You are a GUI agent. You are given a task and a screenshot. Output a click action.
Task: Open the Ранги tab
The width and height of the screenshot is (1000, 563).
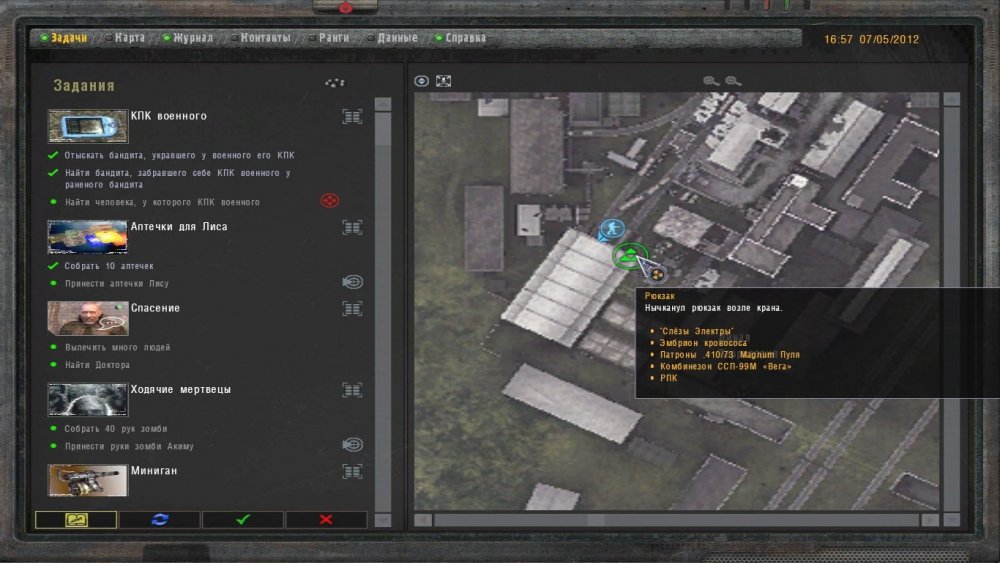point(329,38)
